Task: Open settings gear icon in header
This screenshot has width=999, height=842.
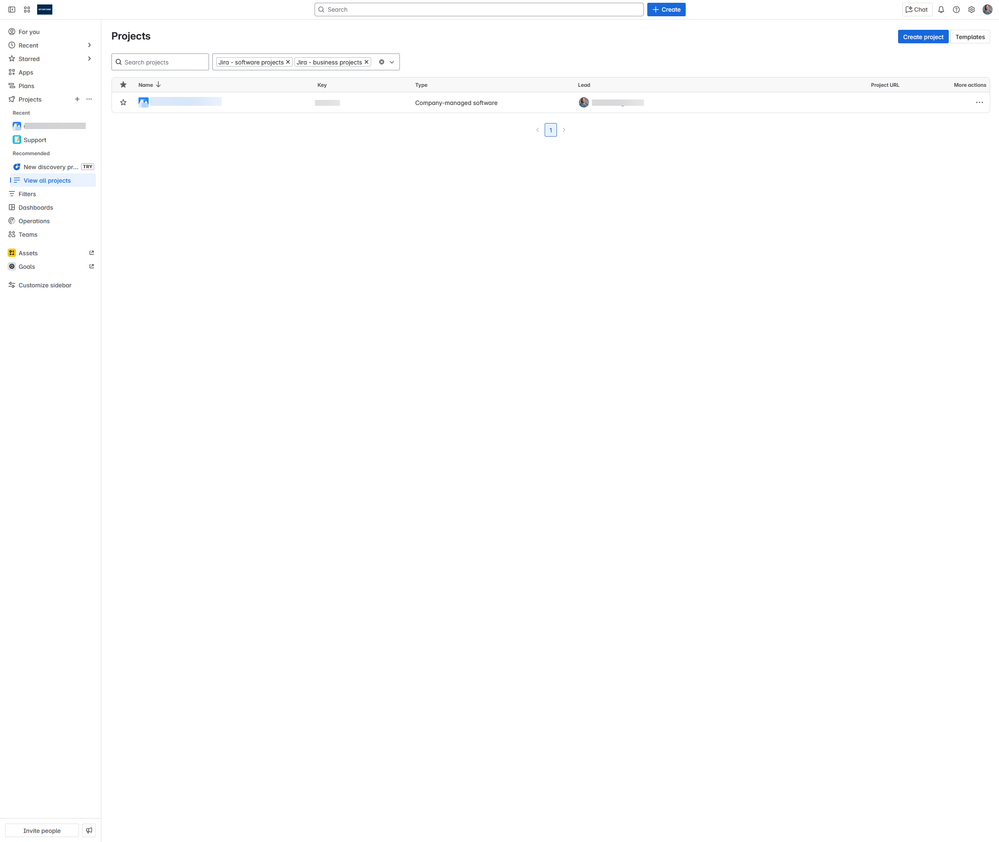Action: tap(972, 10)
